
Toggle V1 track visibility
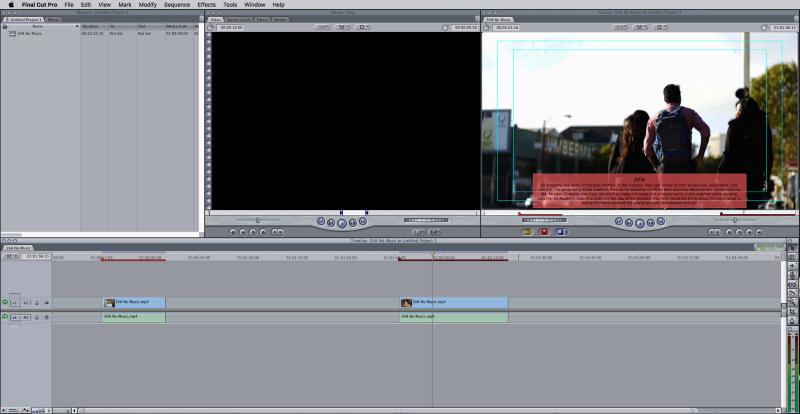(x=5, y=302)
